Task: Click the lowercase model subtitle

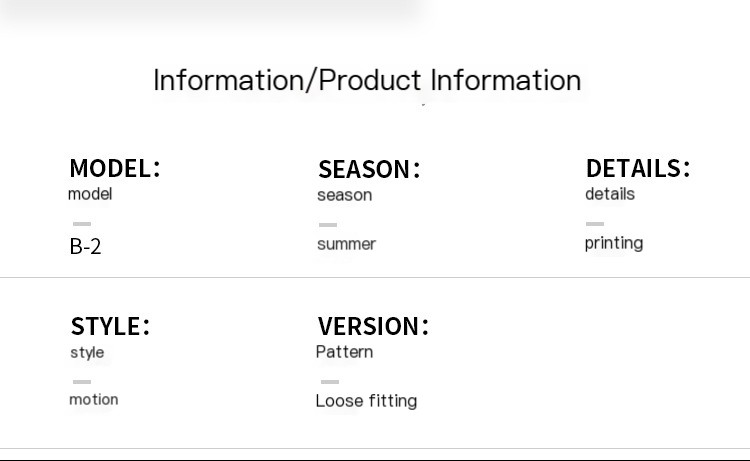Action: (x=90, y=194)
